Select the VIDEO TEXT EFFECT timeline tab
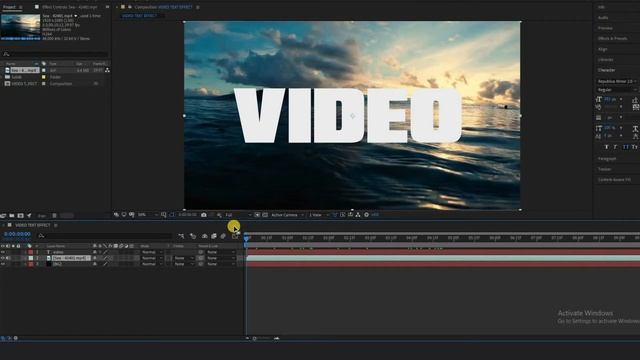The image size is (640, 360). [x=33, y=225]
